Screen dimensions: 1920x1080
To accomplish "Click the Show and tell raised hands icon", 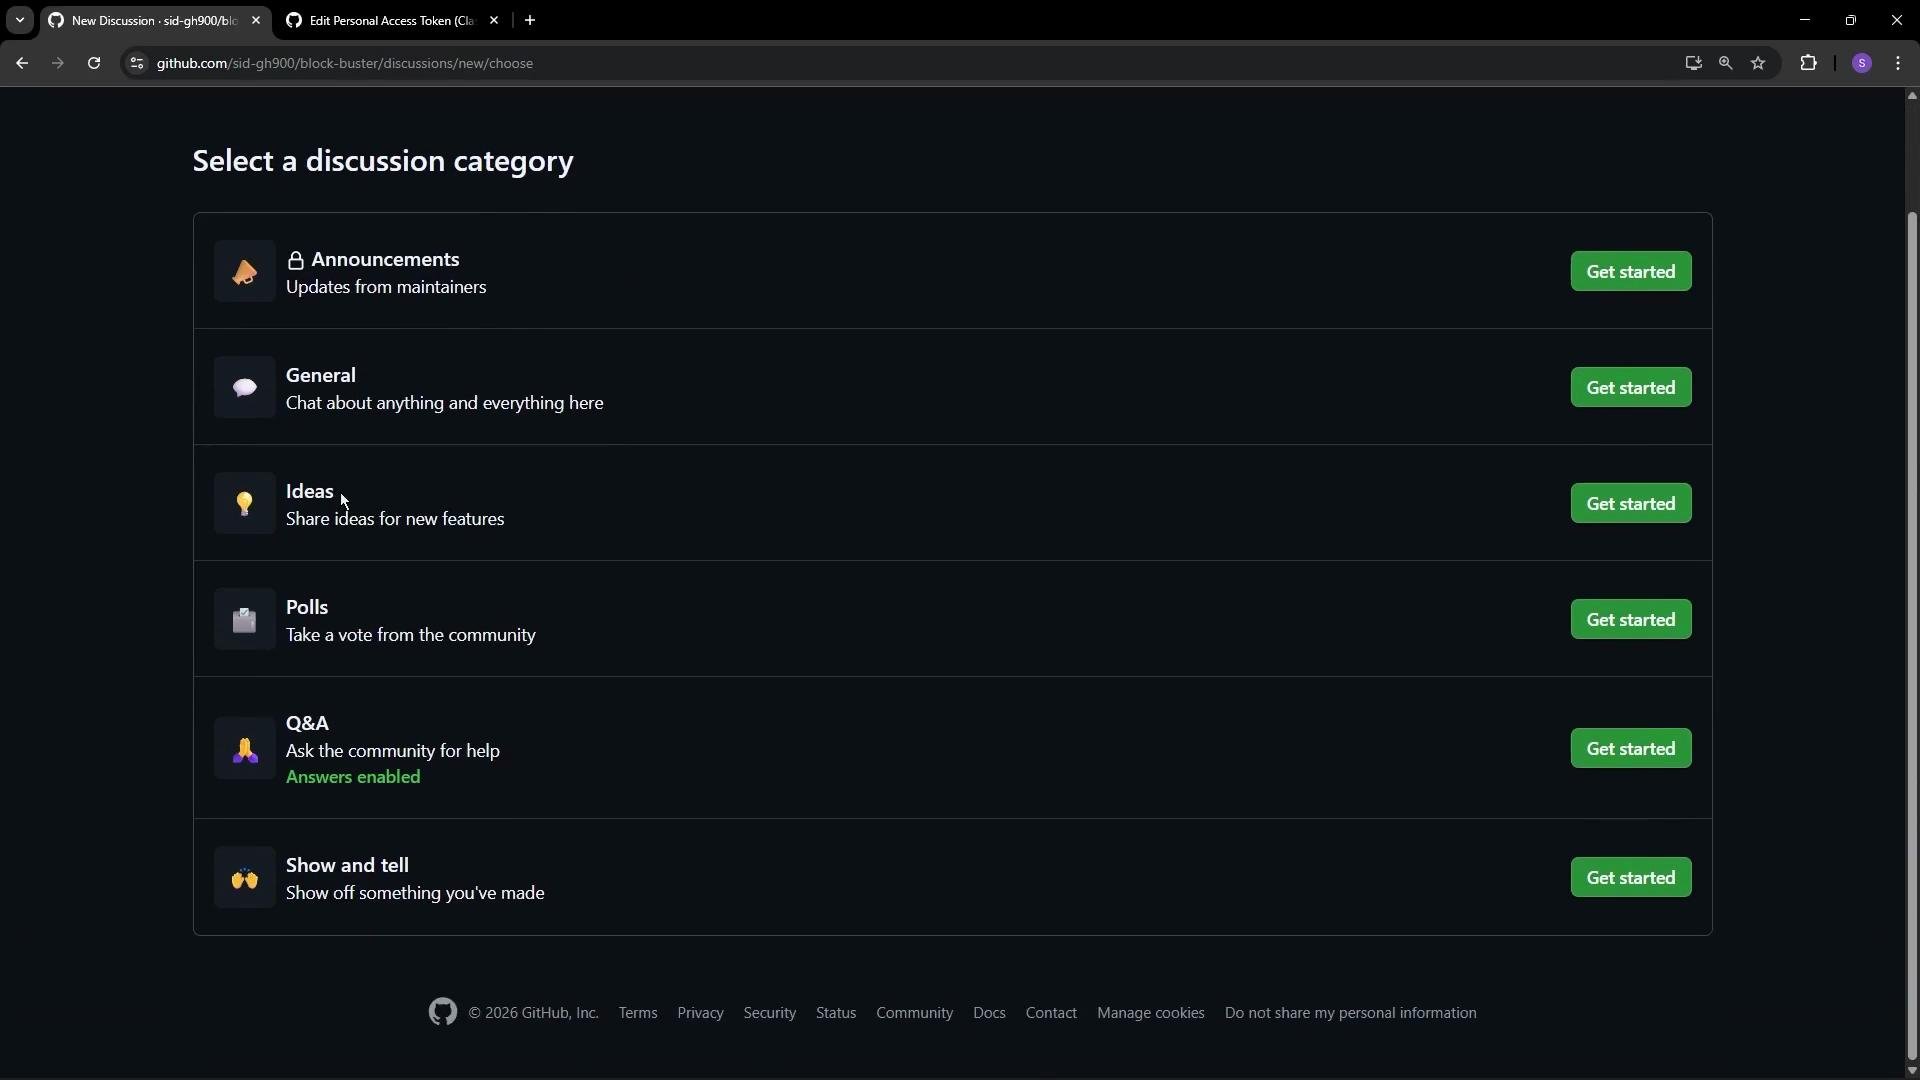I will pos(245,878).
